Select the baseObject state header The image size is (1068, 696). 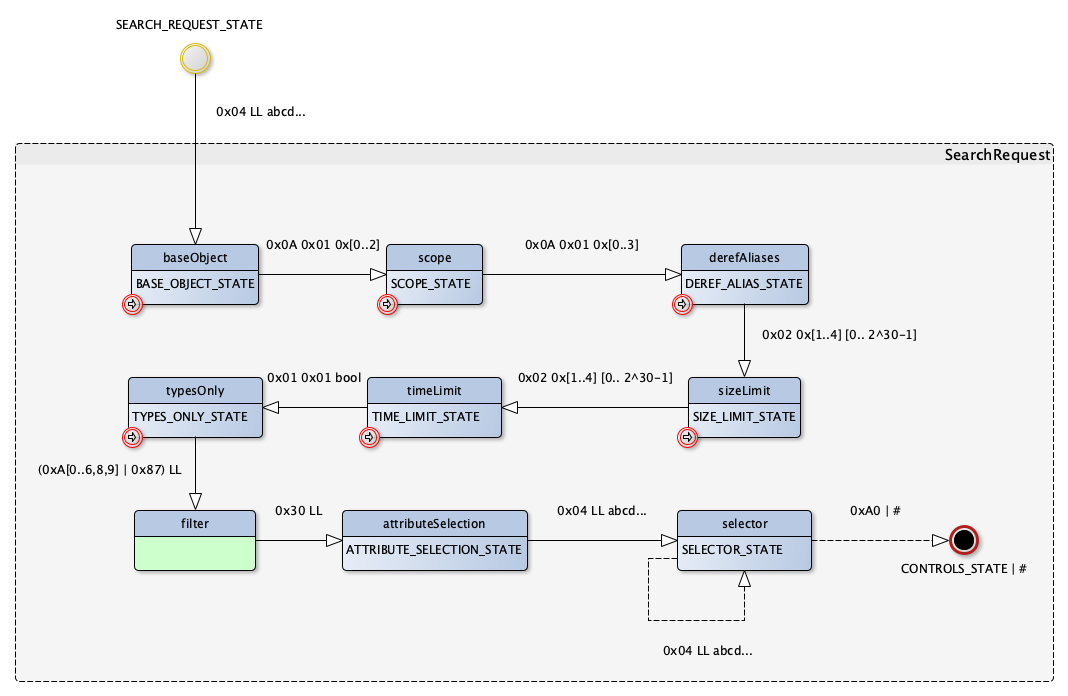click(x=195, y=257)
